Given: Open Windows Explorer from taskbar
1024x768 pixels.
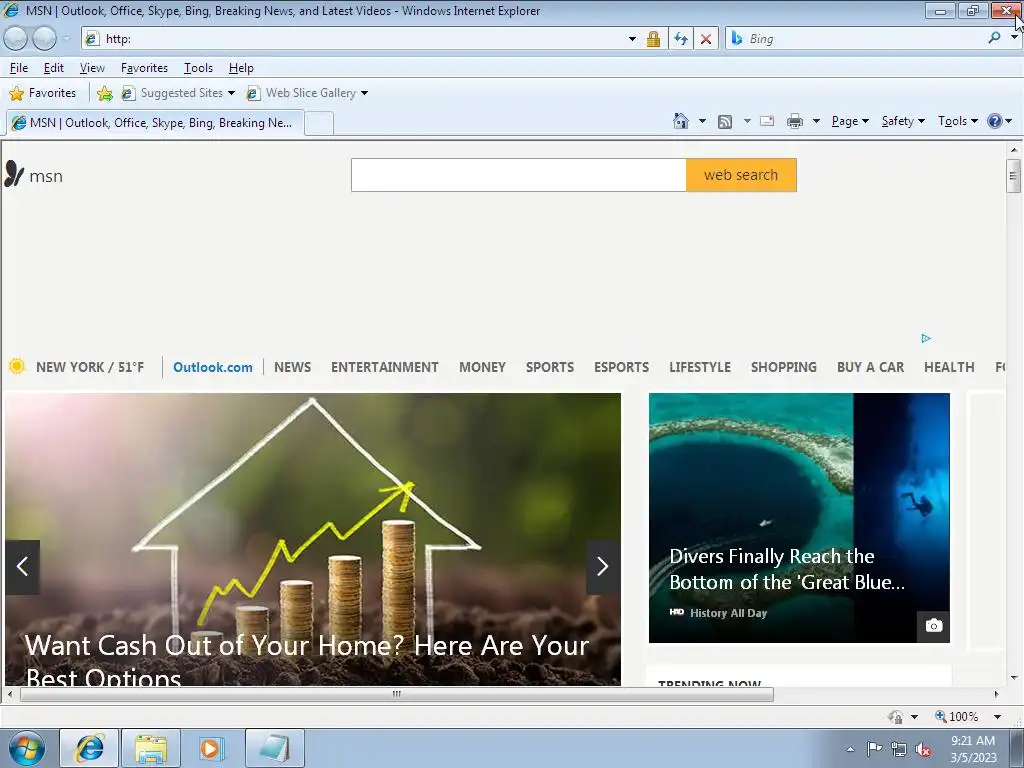Looking at the screenshot, I should [151, 748].
